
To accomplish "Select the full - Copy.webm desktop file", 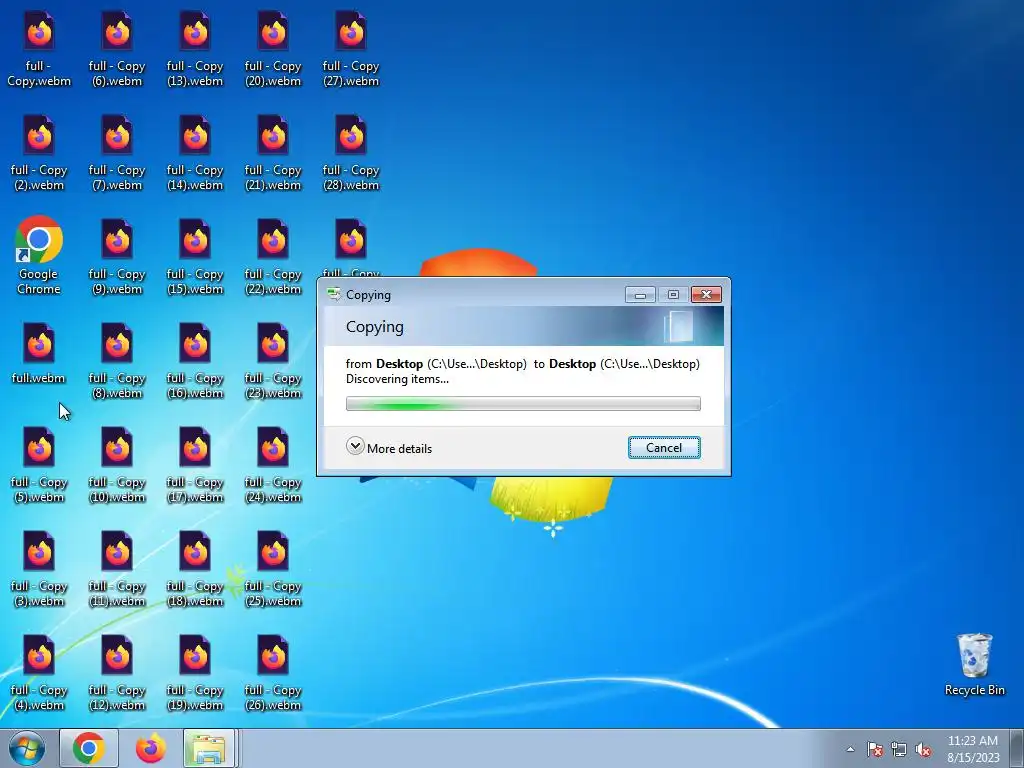I will click(39, 50).
